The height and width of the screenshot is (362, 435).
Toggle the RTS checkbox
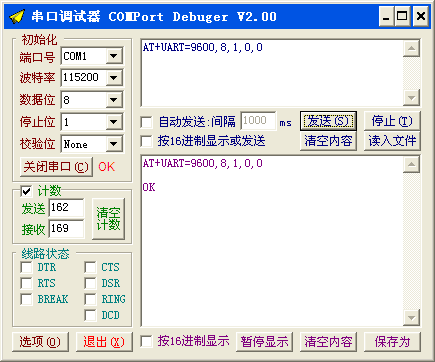point(26,283)
